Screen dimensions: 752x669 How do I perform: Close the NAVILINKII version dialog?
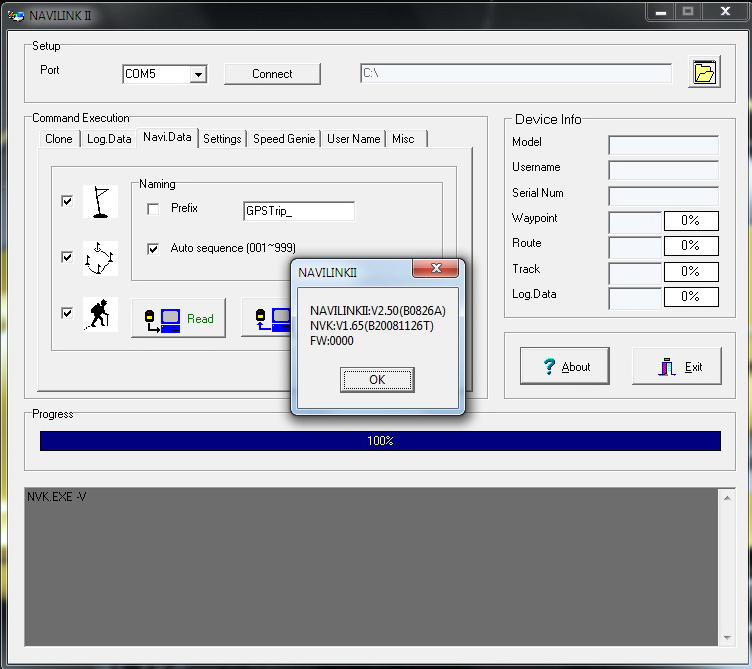436,268
